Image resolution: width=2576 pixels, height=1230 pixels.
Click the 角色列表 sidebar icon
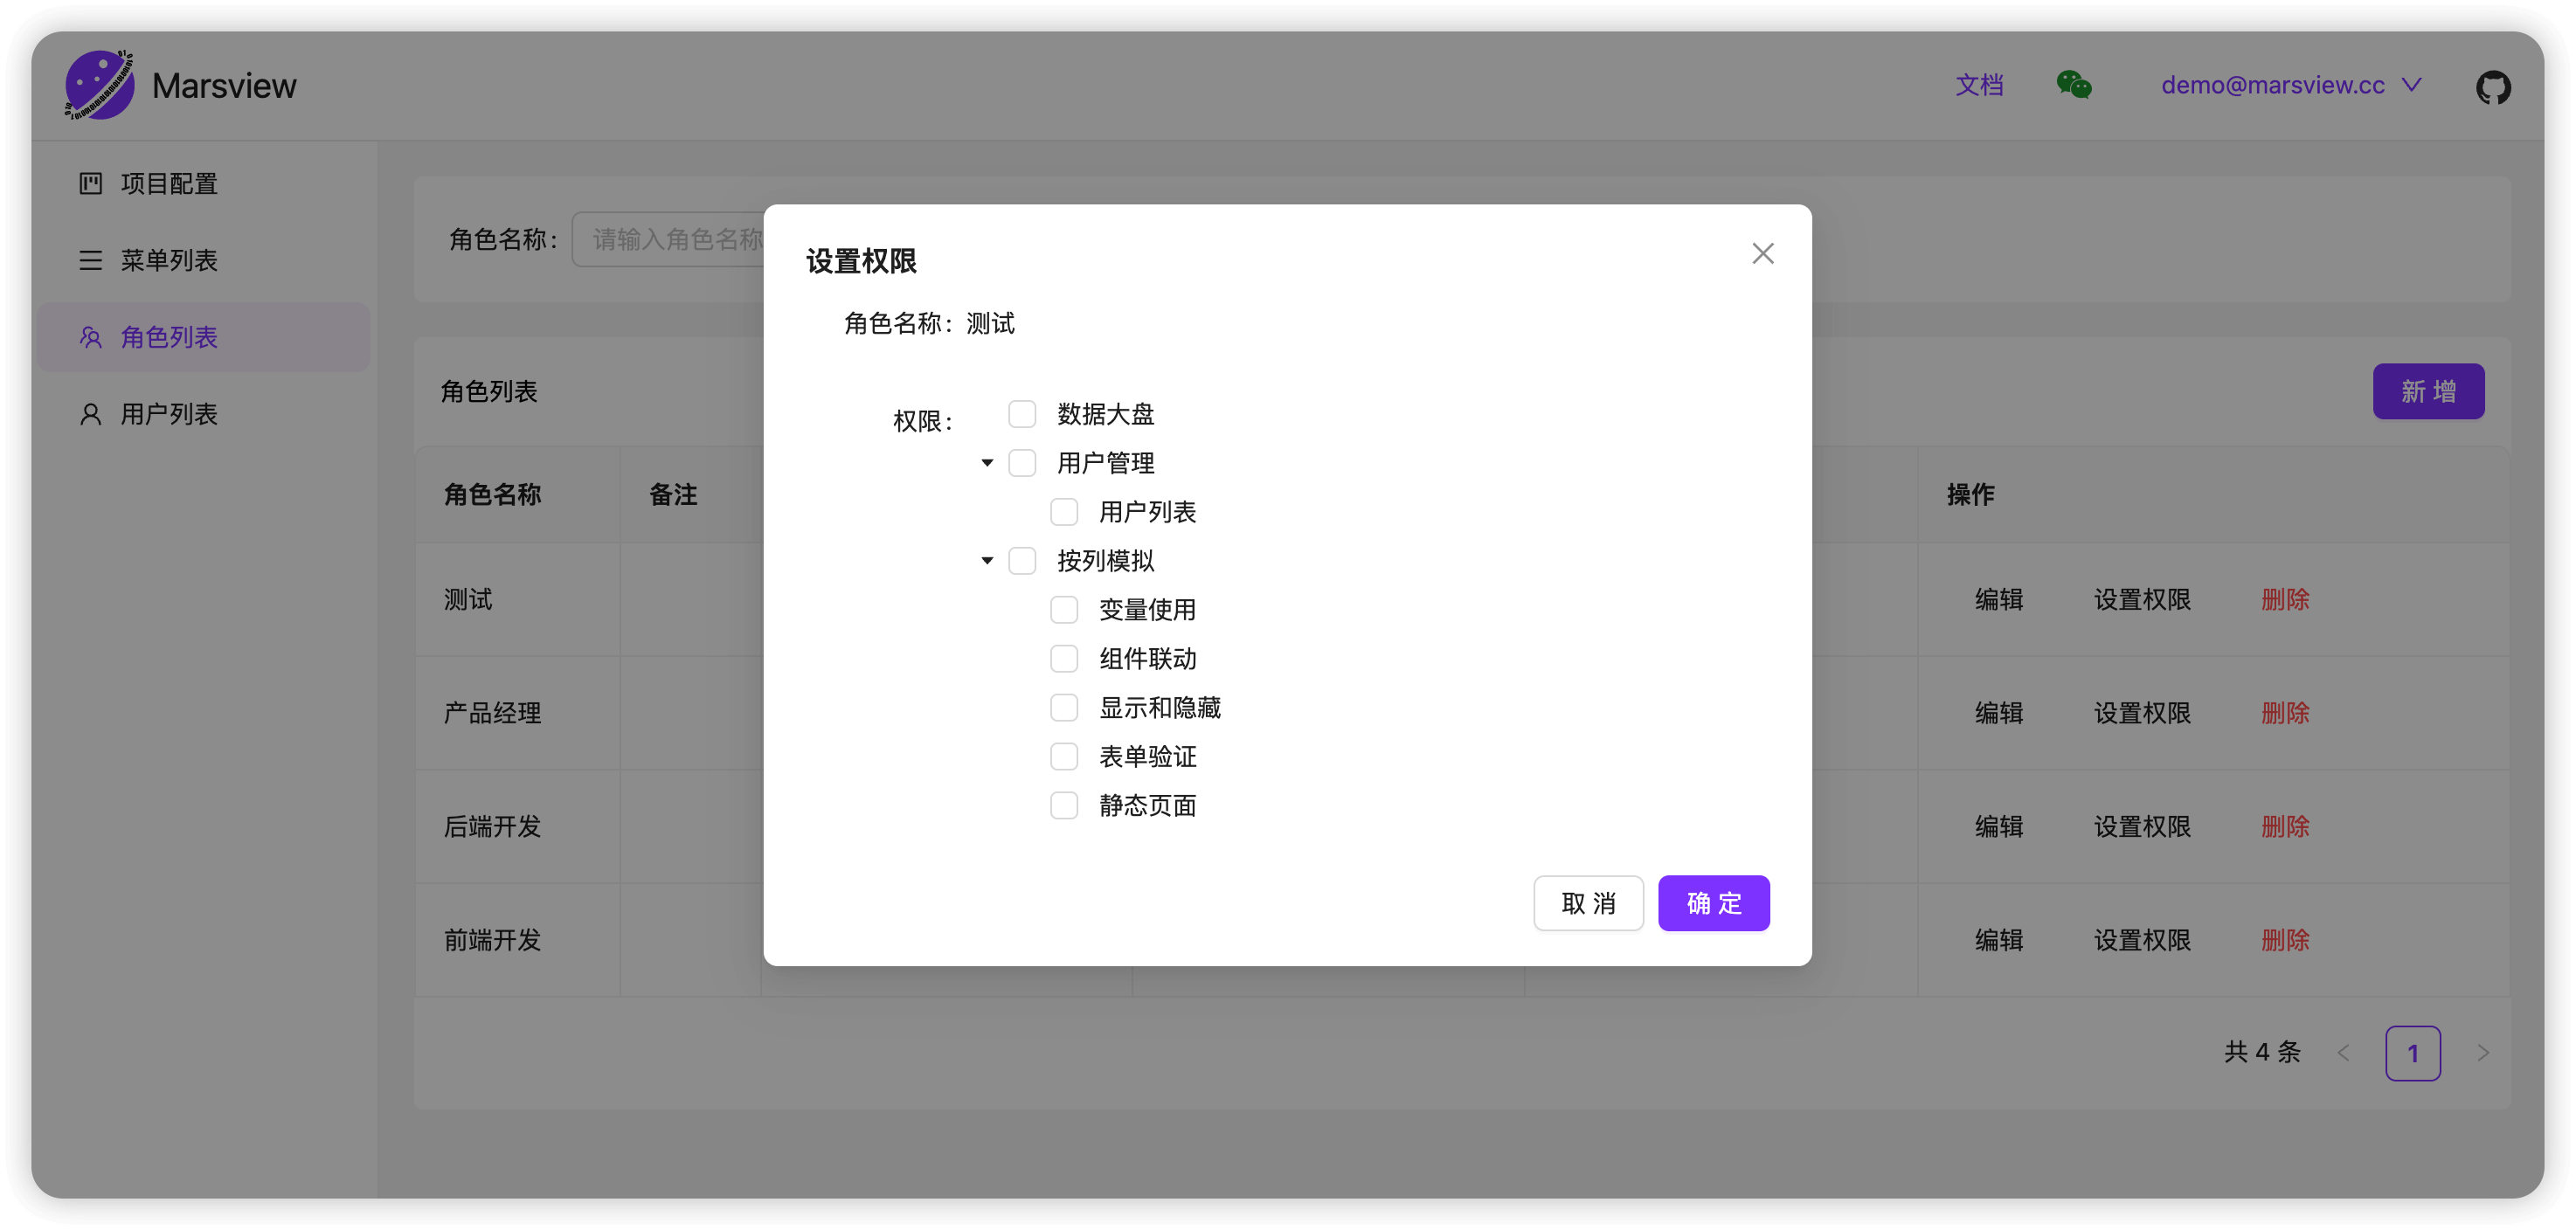(x=90, y=337)
